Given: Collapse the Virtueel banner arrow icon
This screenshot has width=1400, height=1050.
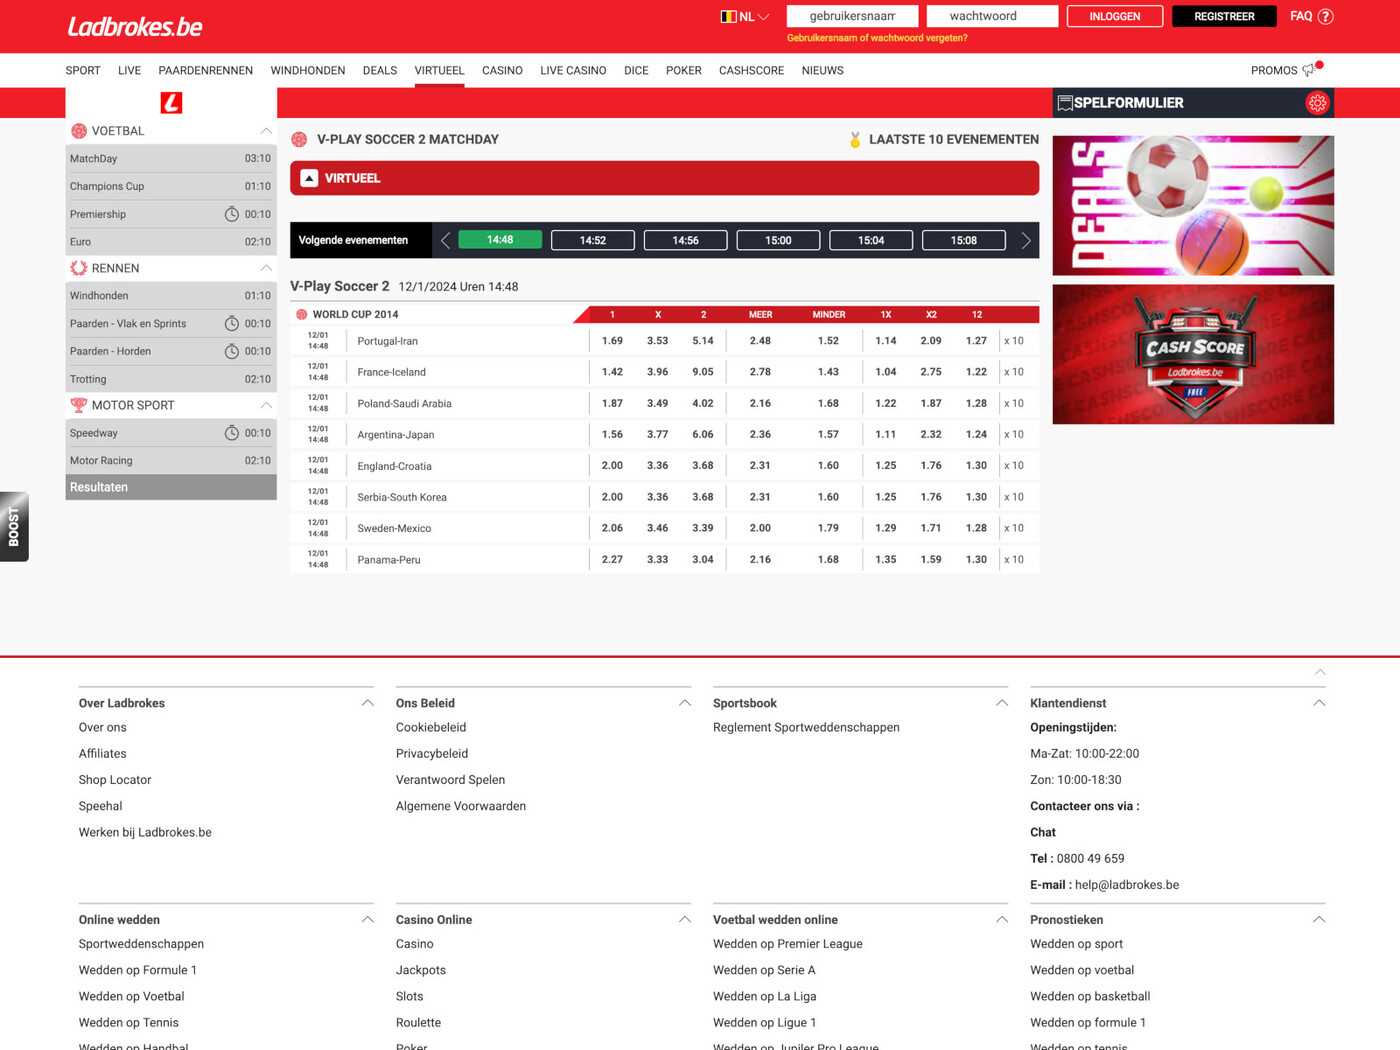Looking at the screenshot, I should click(x=309, y=178).
